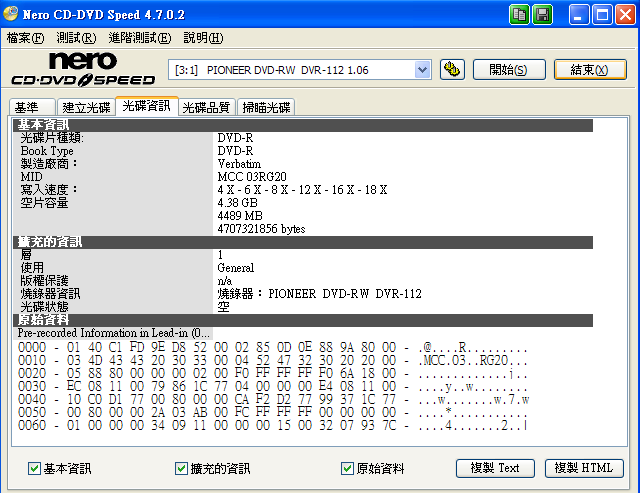Uncheck the 原始資料 checkbox
This screenshot has width=640, height=493.
pos(347,468)
